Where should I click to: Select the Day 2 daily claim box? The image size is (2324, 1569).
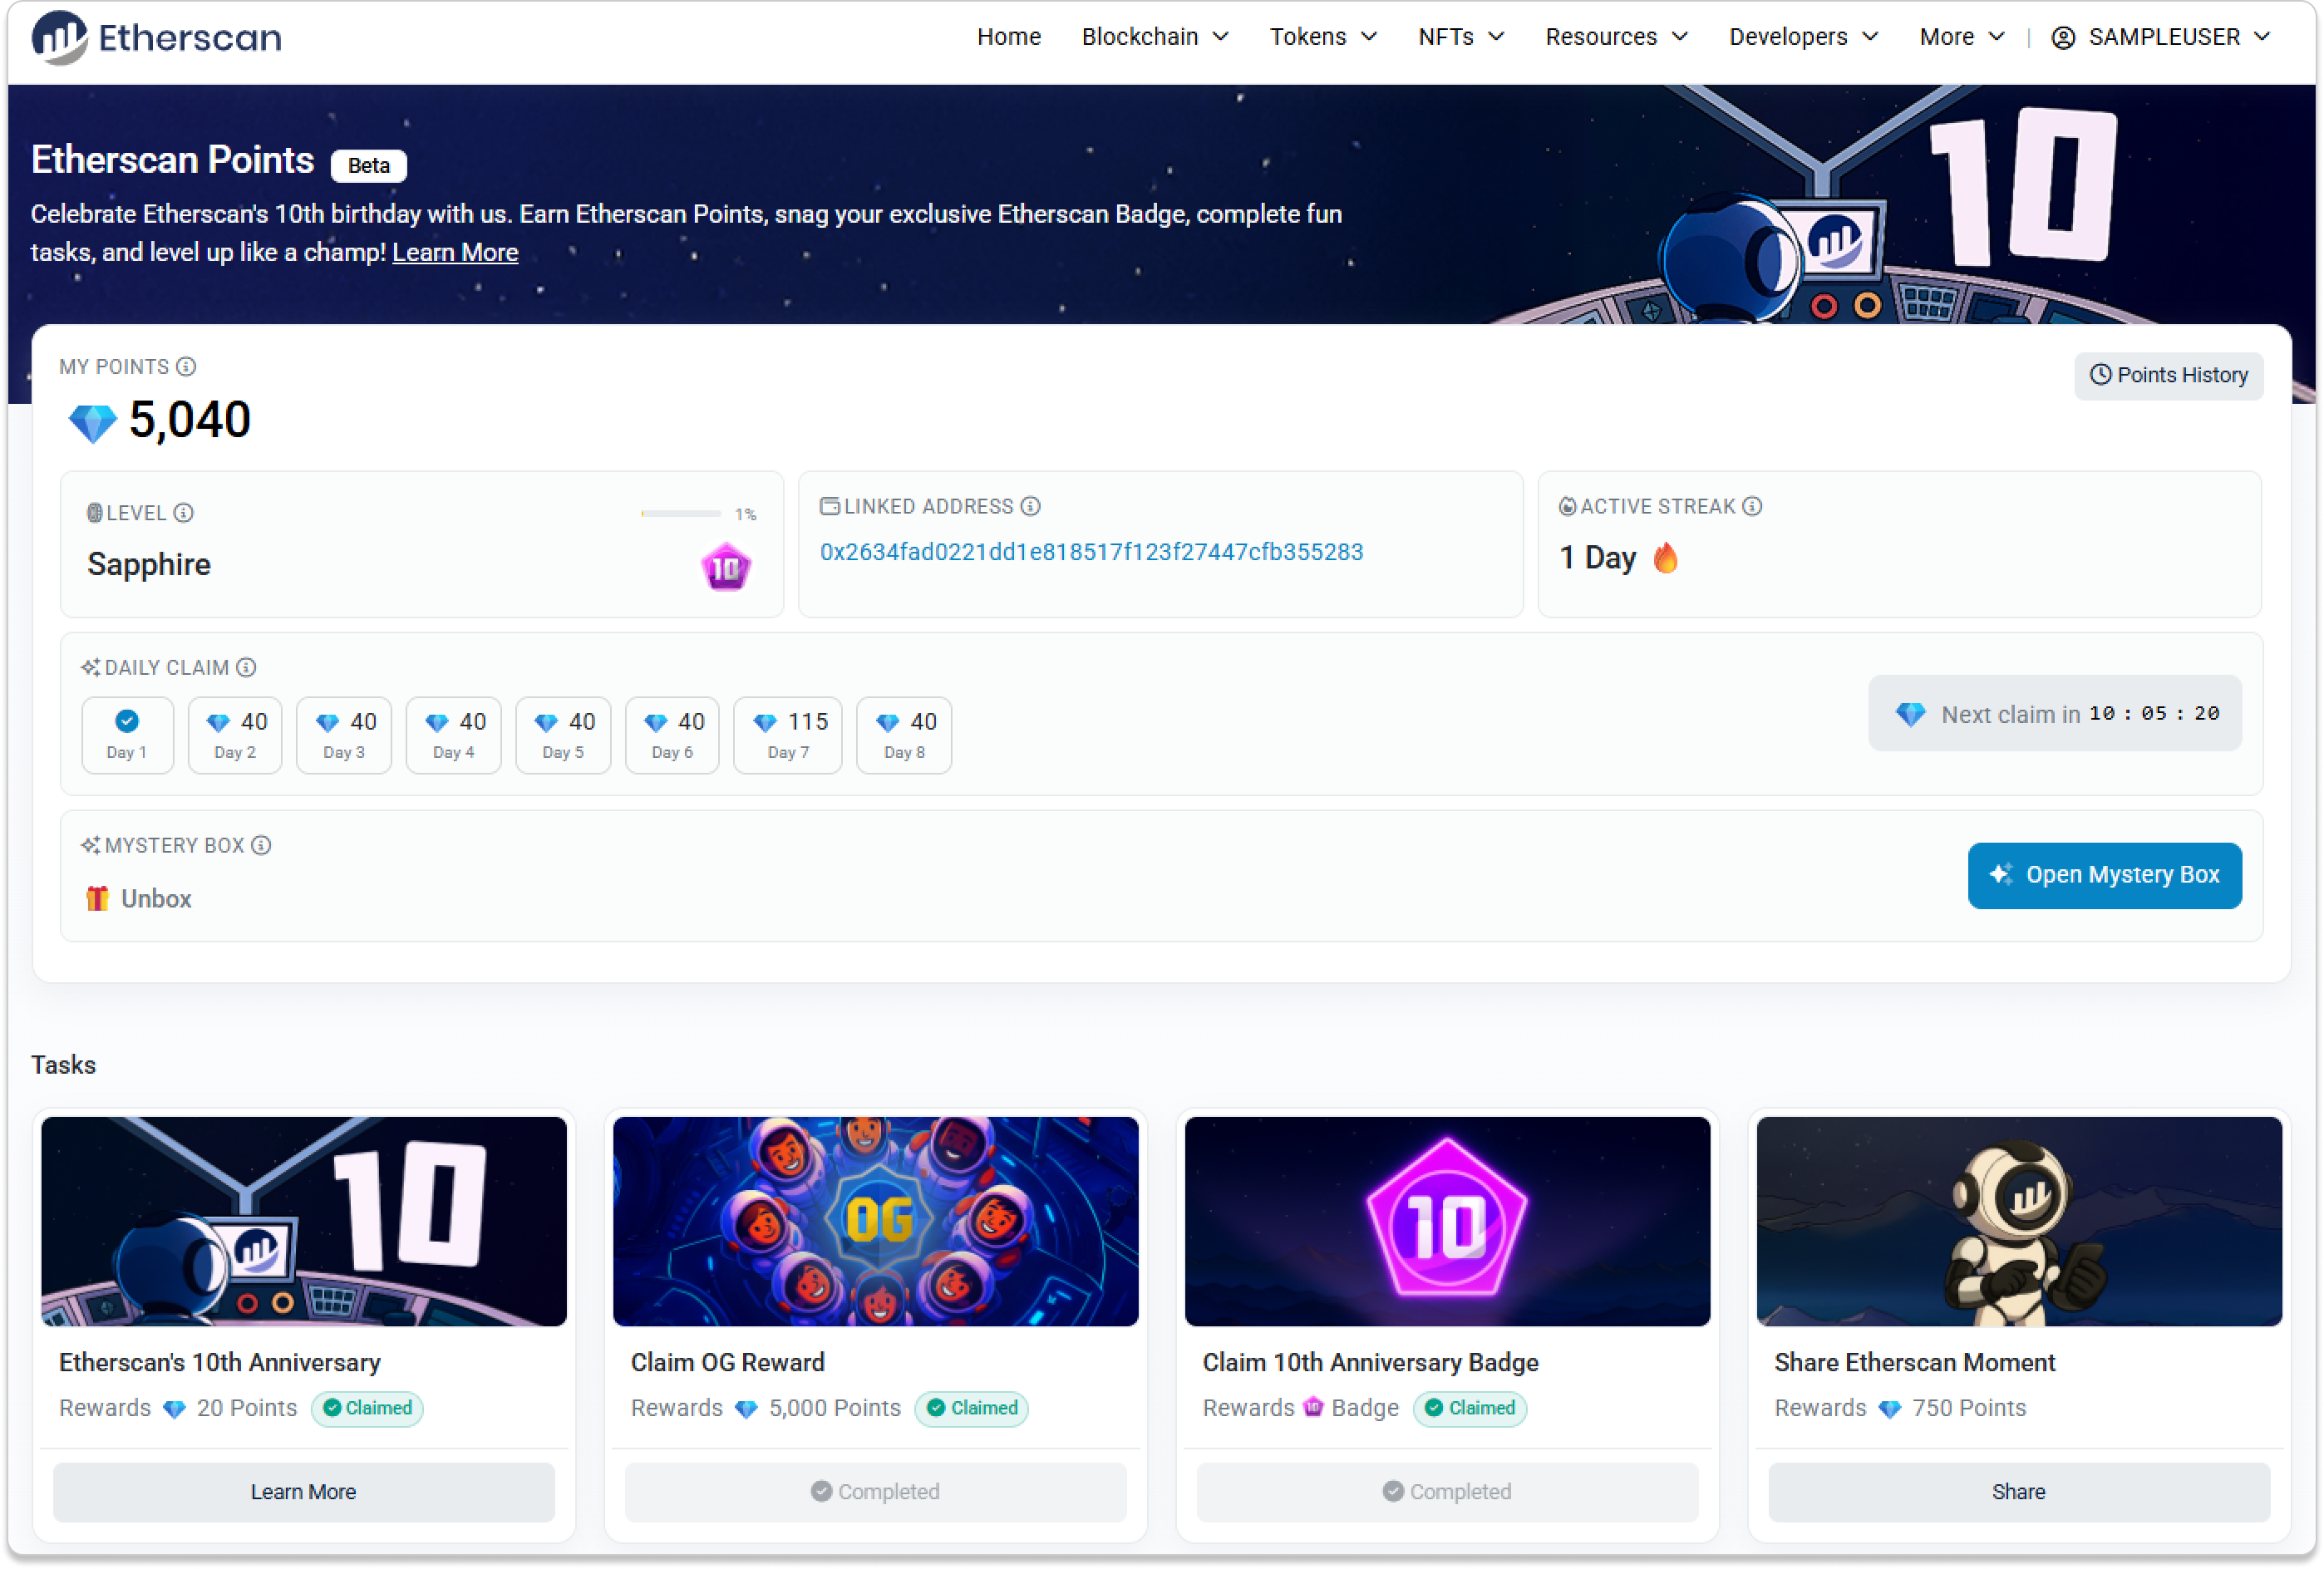pos(235,735)
